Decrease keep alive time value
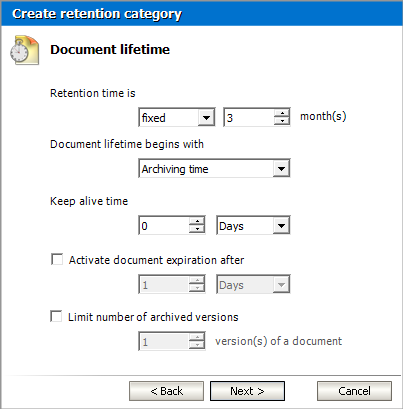 [197, 229]
